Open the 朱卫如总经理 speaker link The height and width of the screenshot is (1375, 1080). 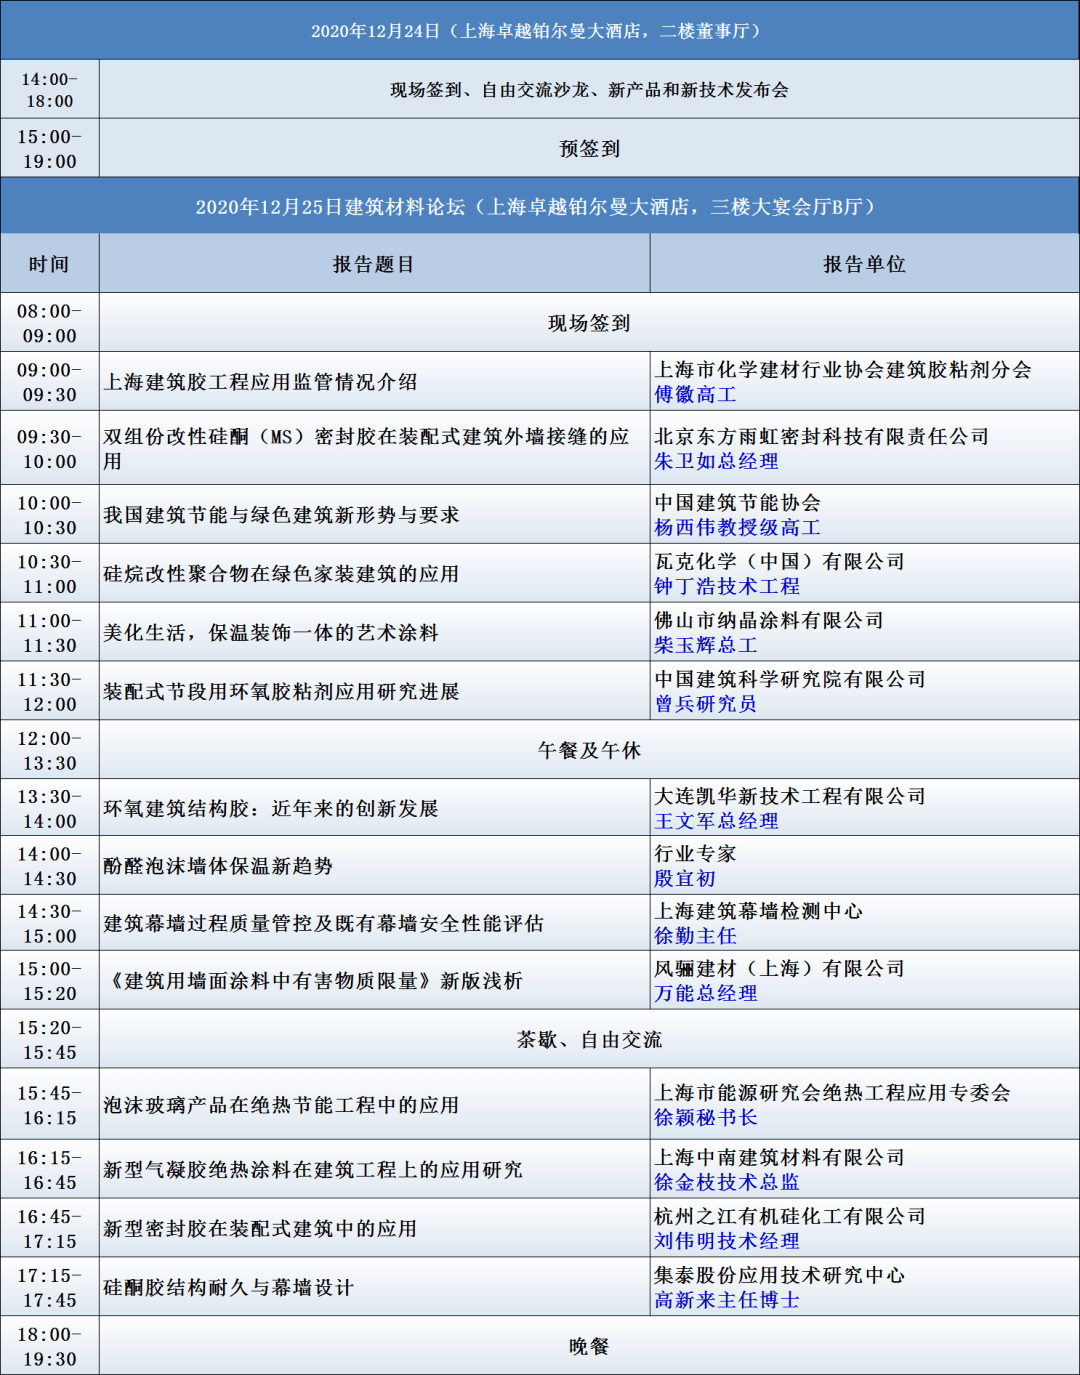coord(716,462)
